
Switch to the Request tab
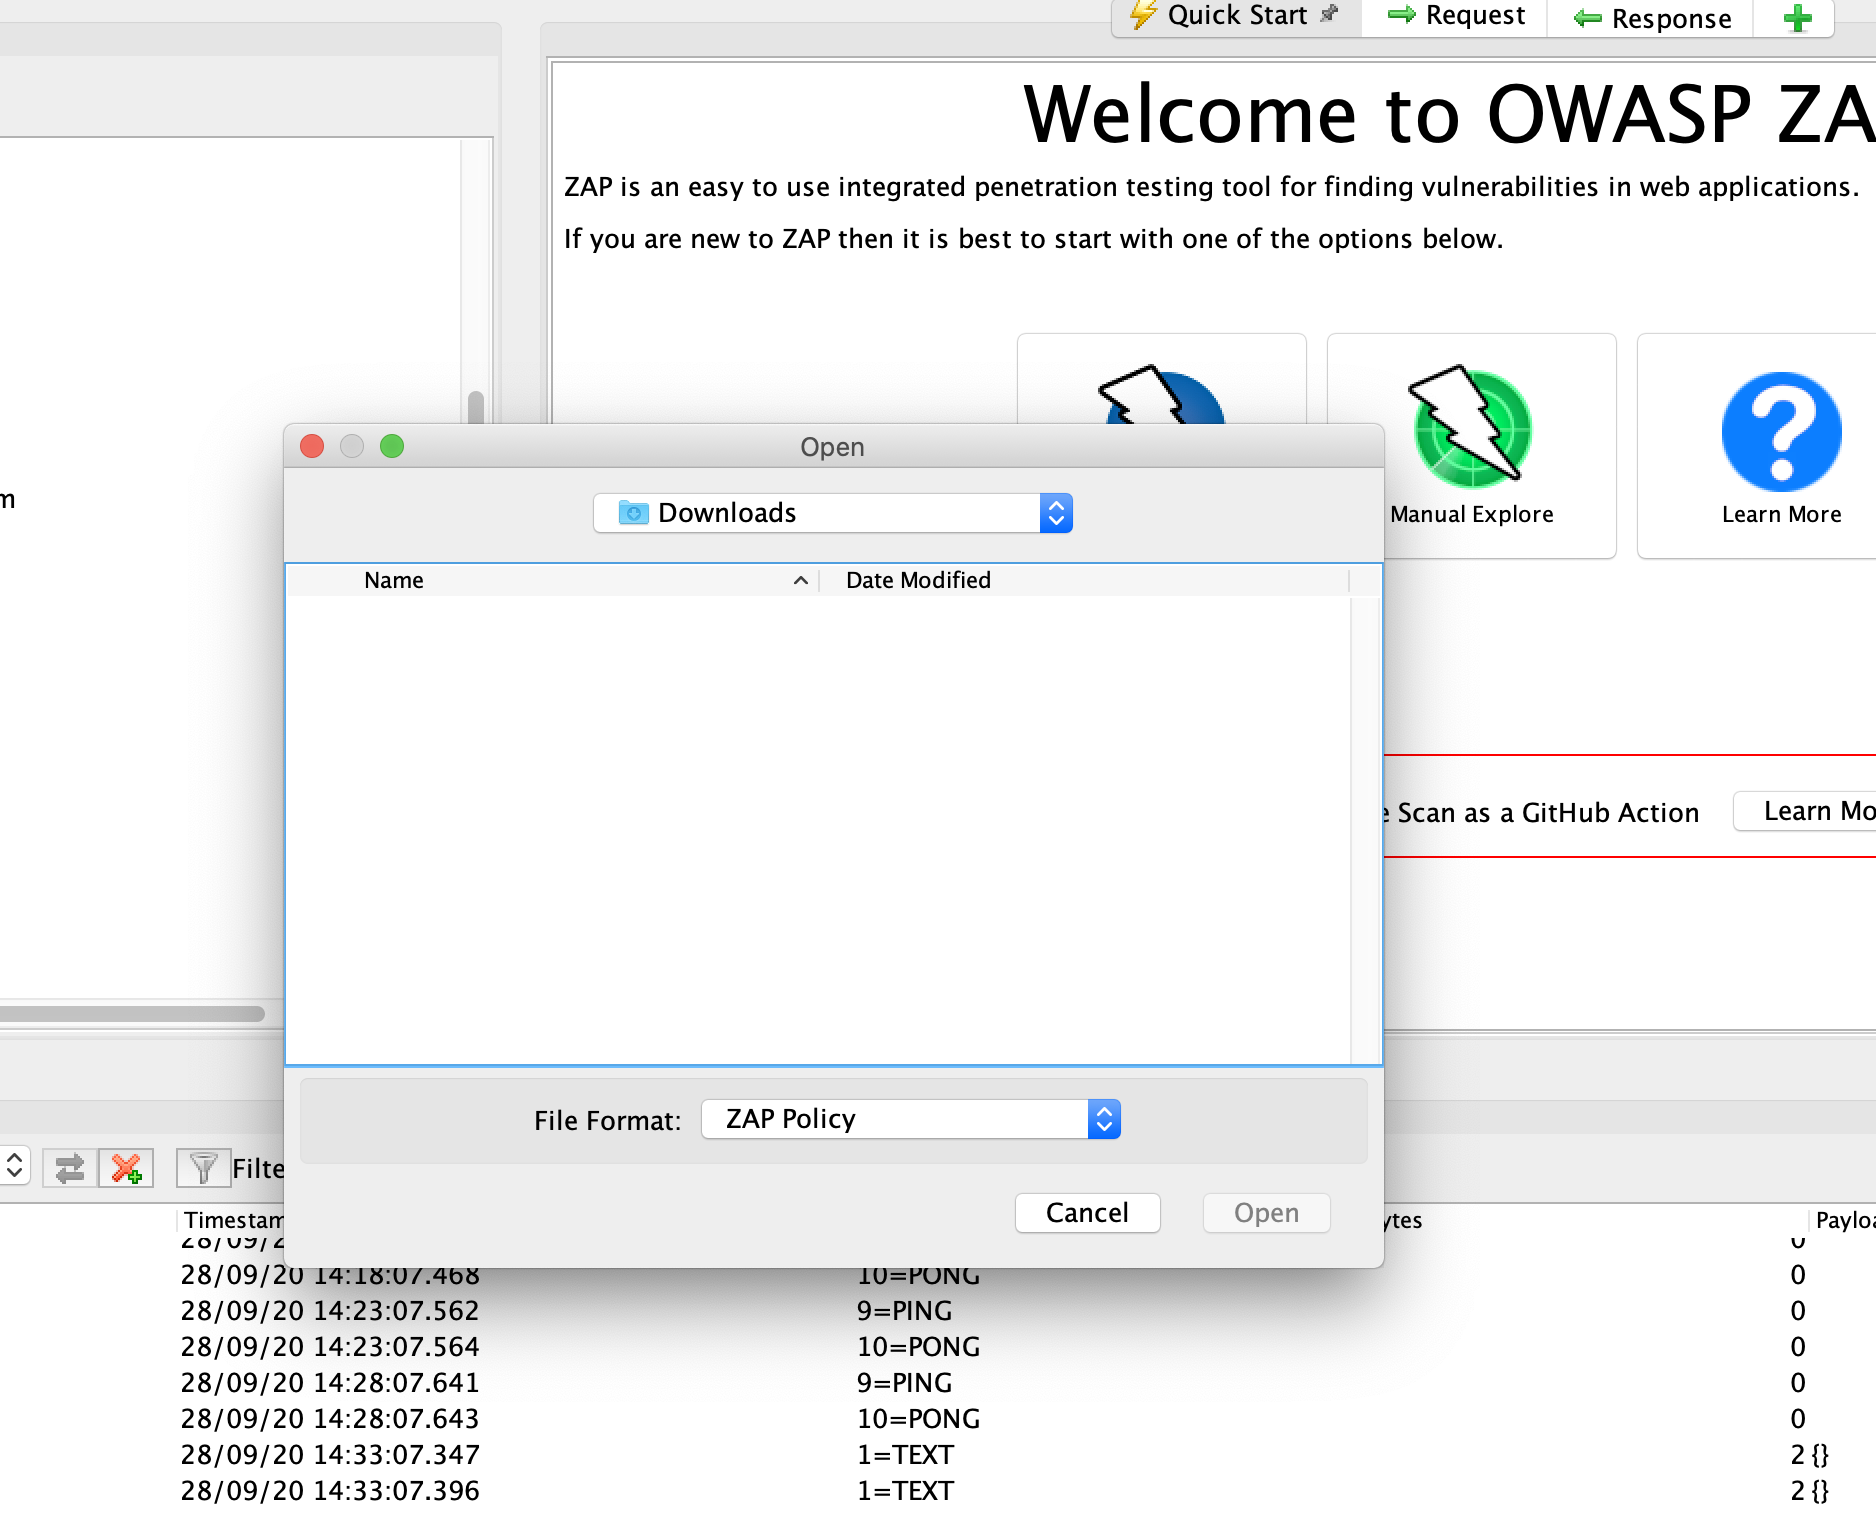(x=1456, y=16)
